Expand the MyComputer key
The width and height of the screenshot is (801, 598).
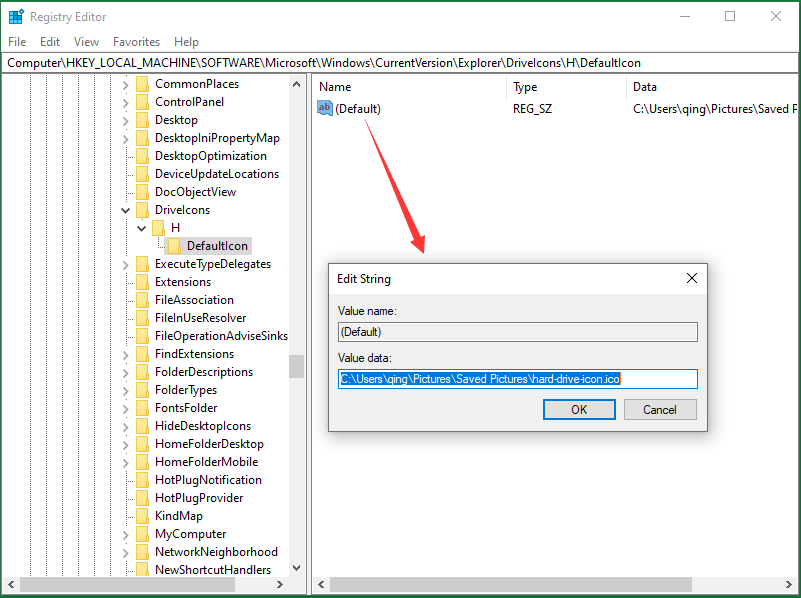click(126, 535)
